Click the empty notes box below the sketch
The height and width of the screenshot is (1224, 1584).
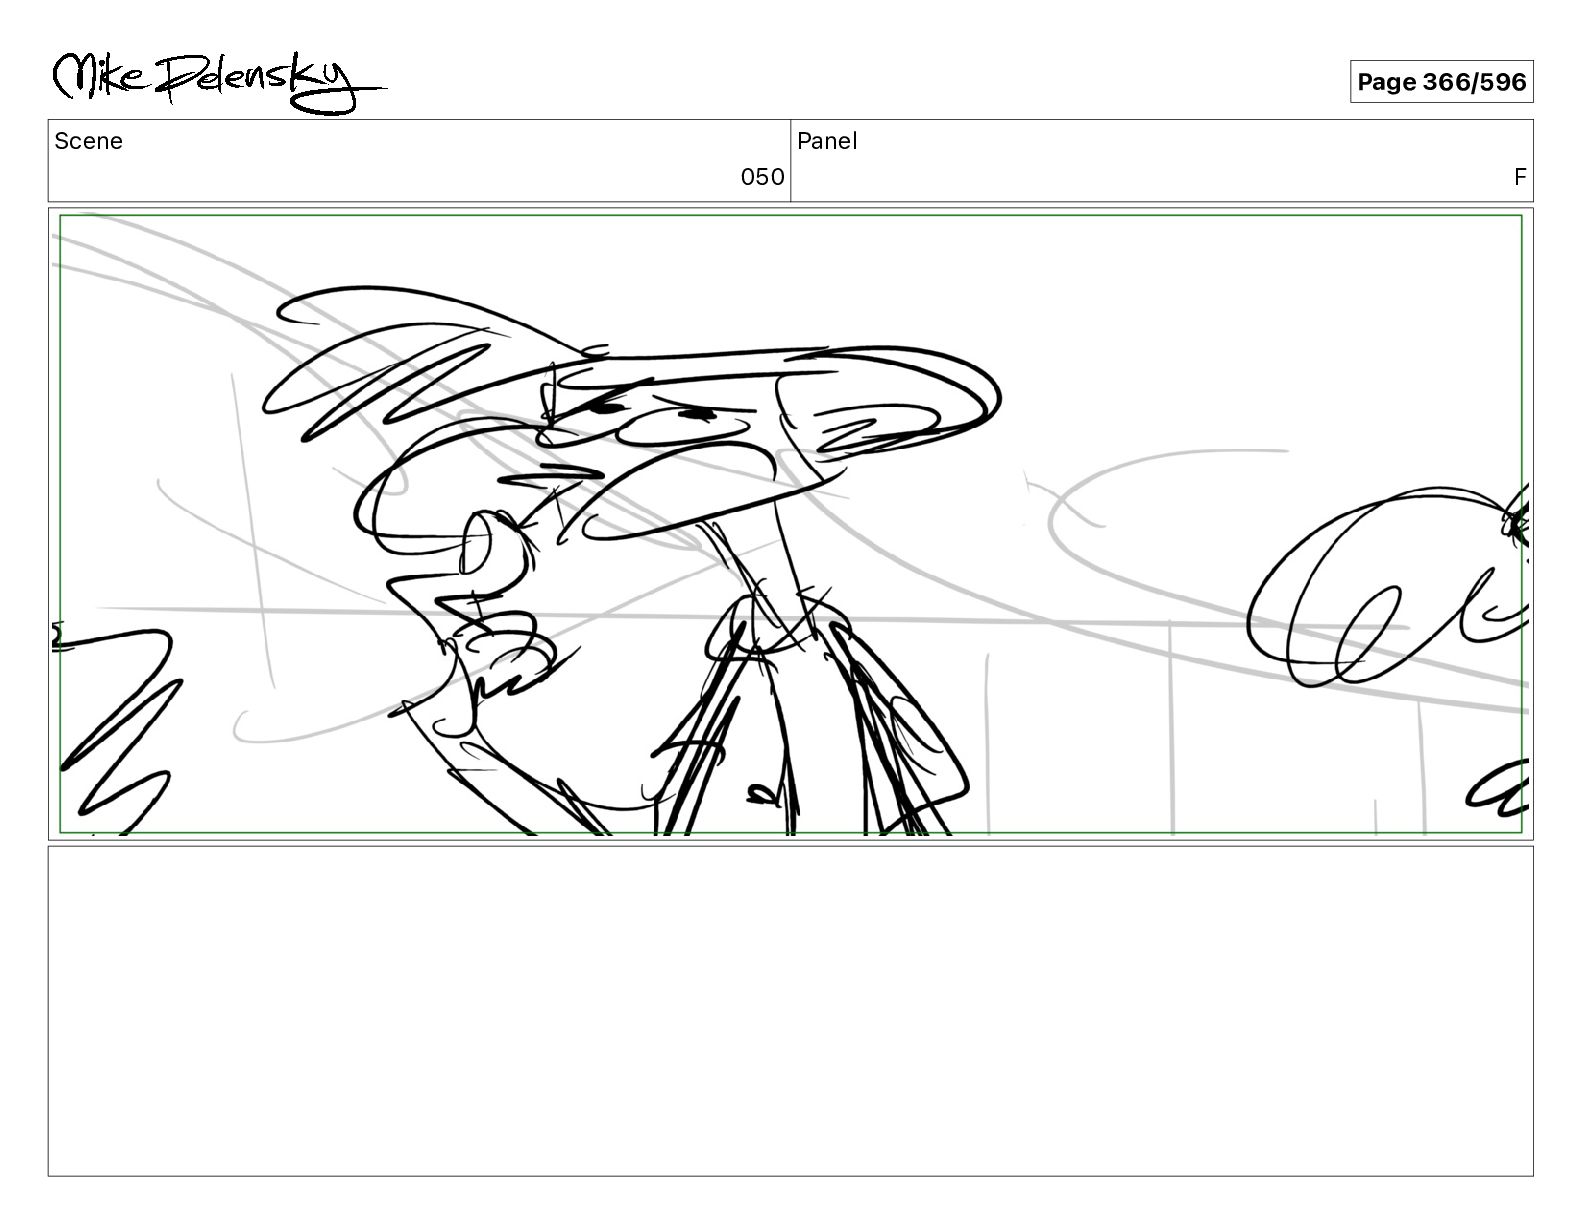(x=790, y=1011)
